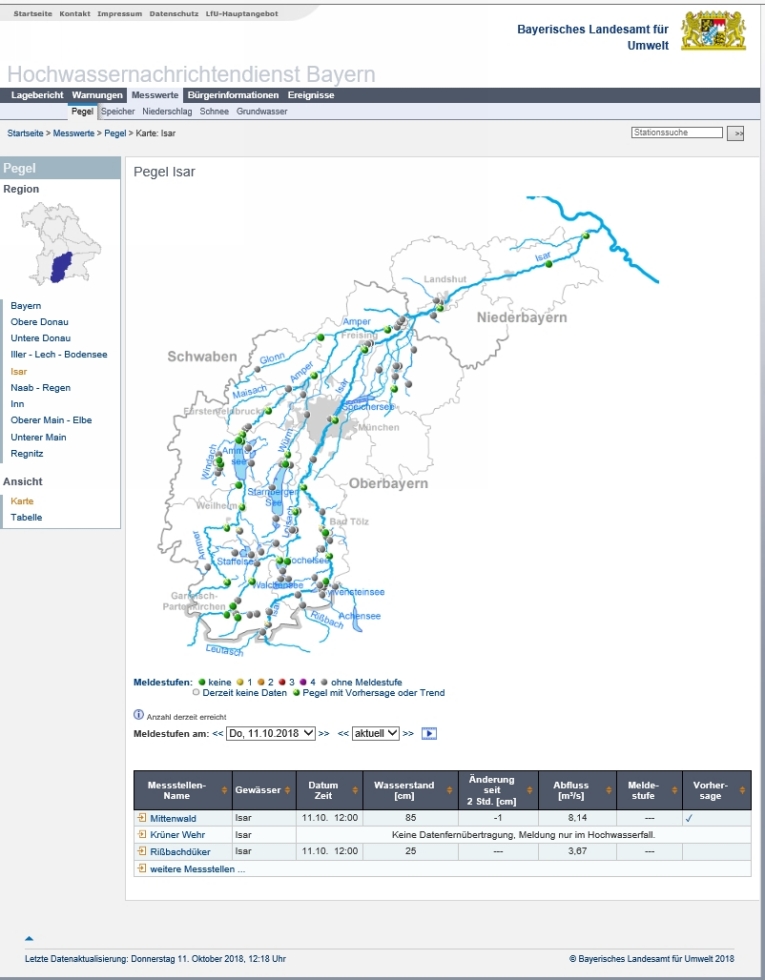
Task: Sort table by Abfluss column arrows
Action: pos(608,791)
